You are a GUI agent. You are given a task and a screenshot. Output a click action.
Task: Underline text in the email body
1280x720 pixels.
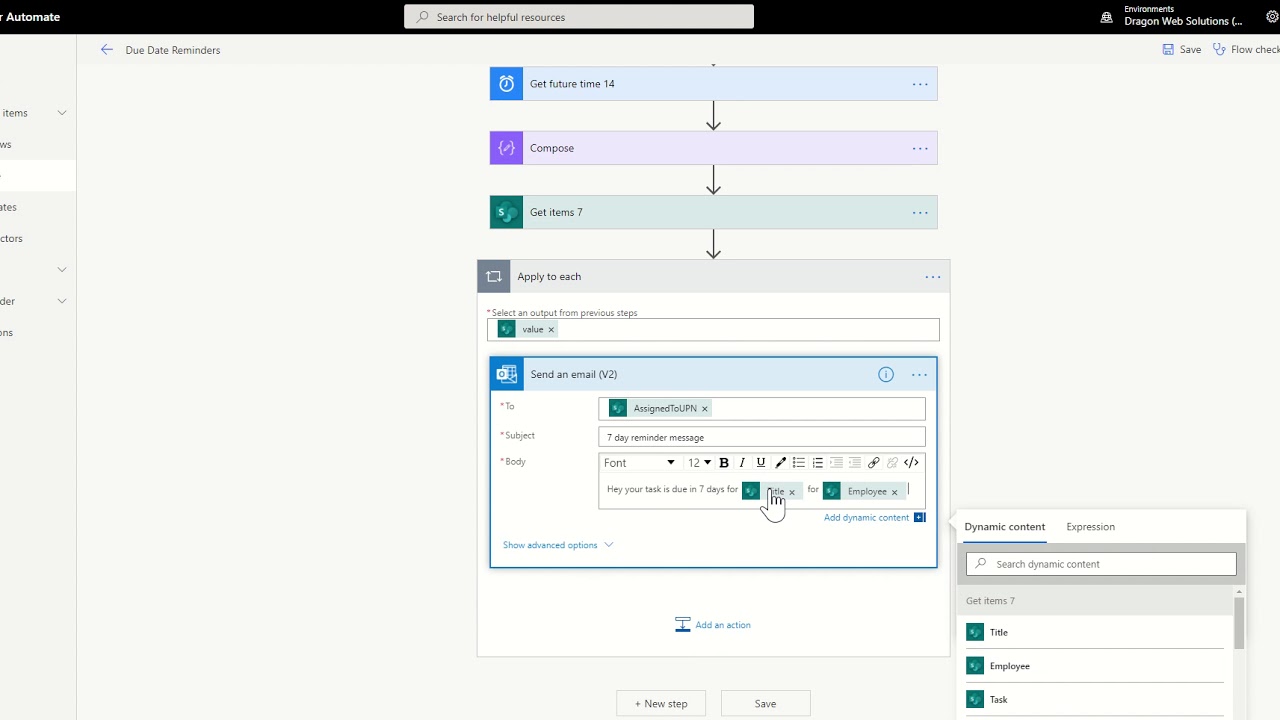click(760, 462)
